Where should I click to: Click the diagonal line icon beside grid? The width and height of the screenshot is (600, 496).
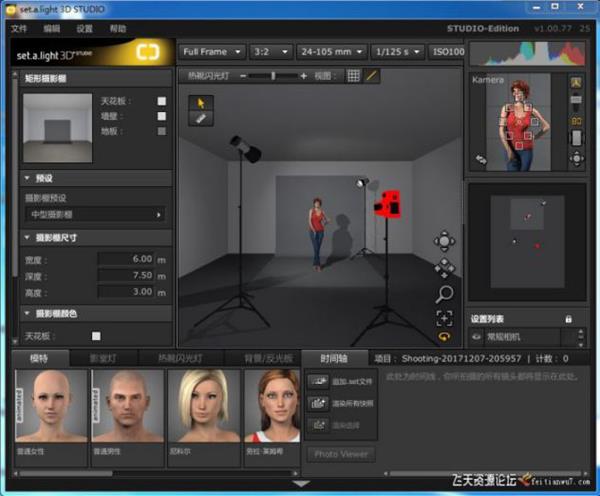372,75
